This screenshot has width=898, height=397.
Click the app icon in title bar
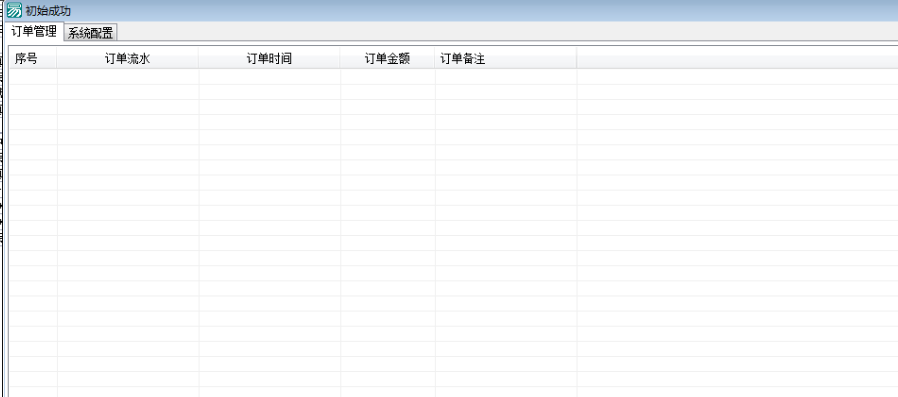click(x=14, y=10)
